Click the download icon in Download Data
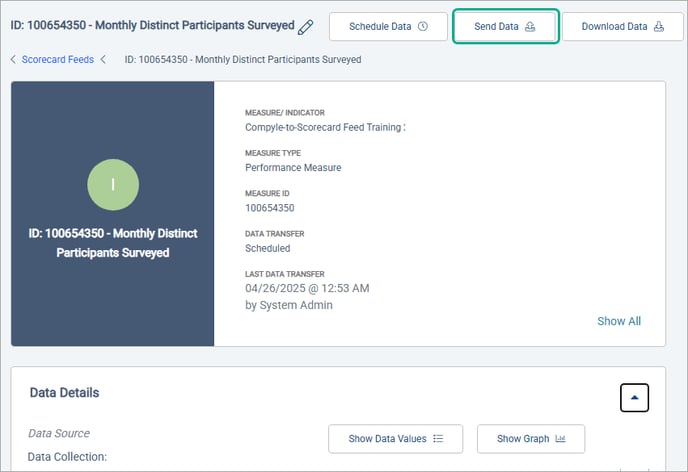This screenshot has height=472, width=688. tap(659, 27)
